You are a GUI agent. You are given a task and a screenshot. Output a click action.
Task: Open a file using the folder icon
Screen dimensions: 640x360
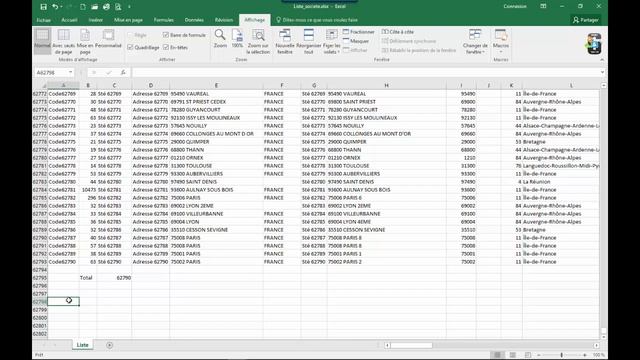[95, 7]
